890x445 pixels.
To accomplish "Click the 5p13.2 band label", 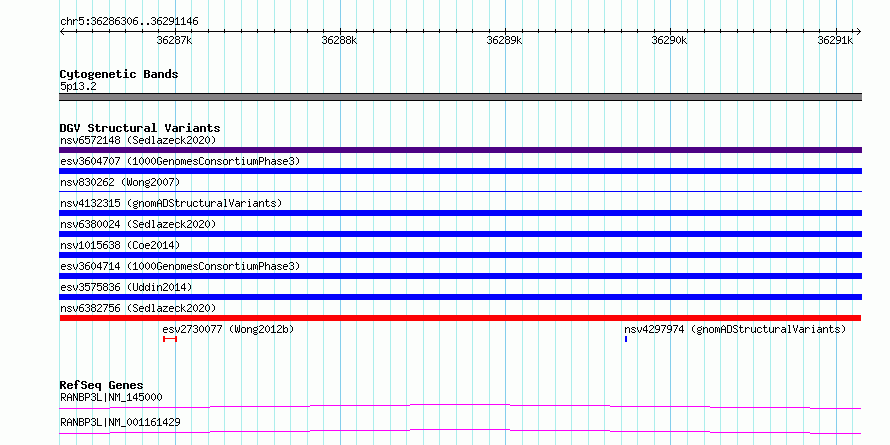I will (77, 87).
